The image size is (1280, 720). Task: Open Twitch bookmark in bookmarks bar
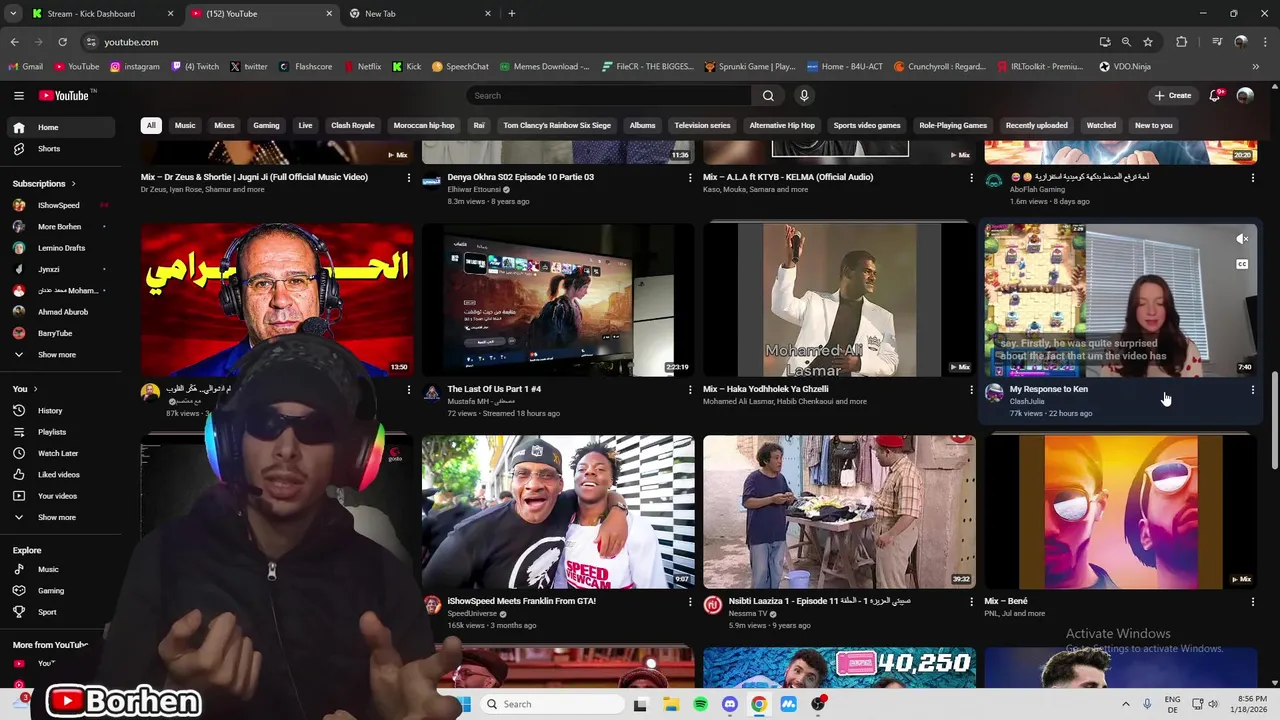click(195, 66)
